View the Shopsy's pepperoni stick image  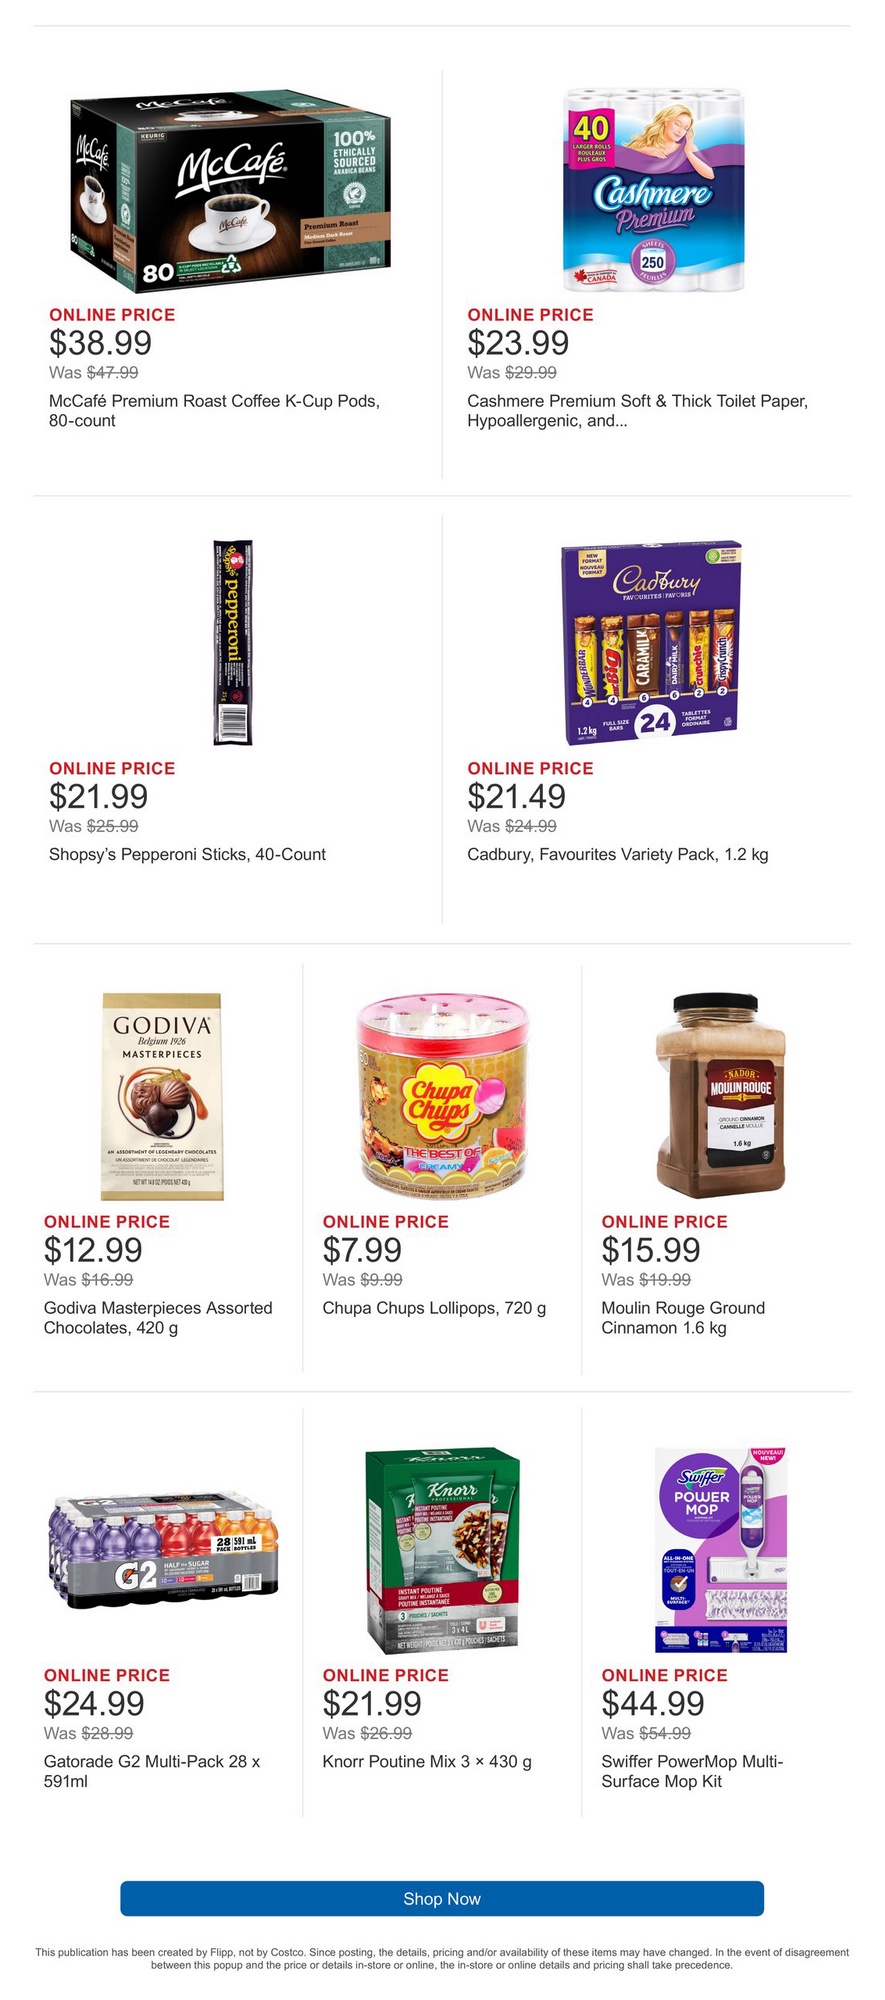tap(233, 643)
